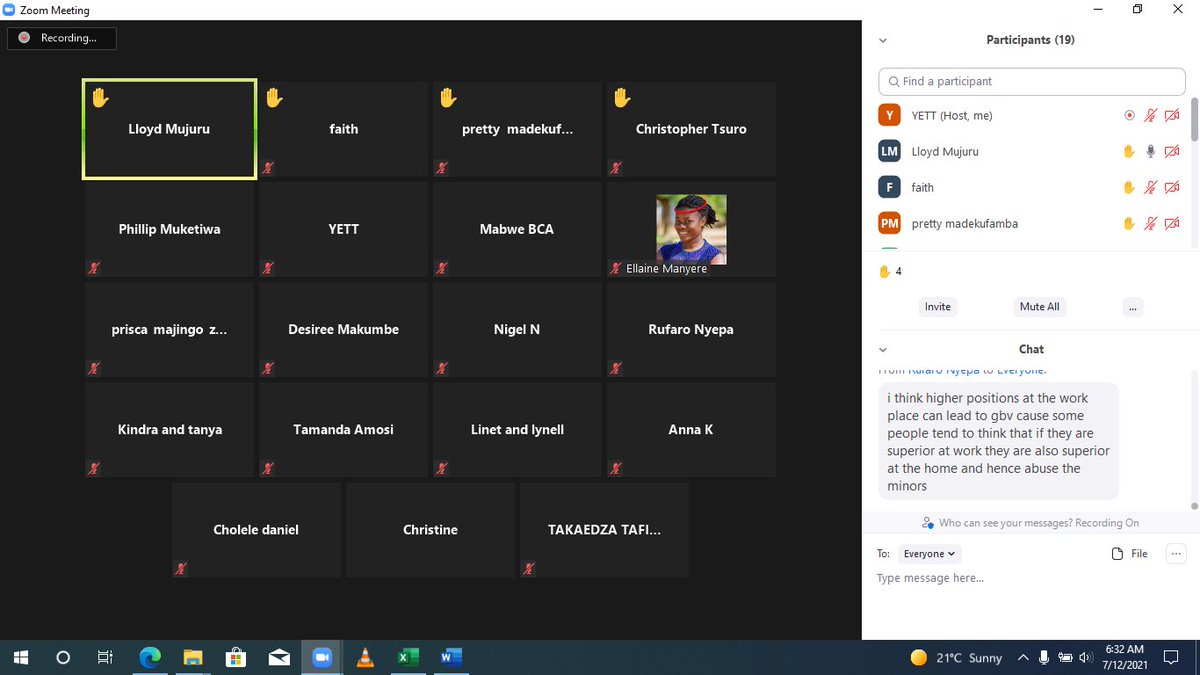The image size is (1200, 675).
Task: Click raised hand icon in pretty madekufamba's row
Action: 1129,223
